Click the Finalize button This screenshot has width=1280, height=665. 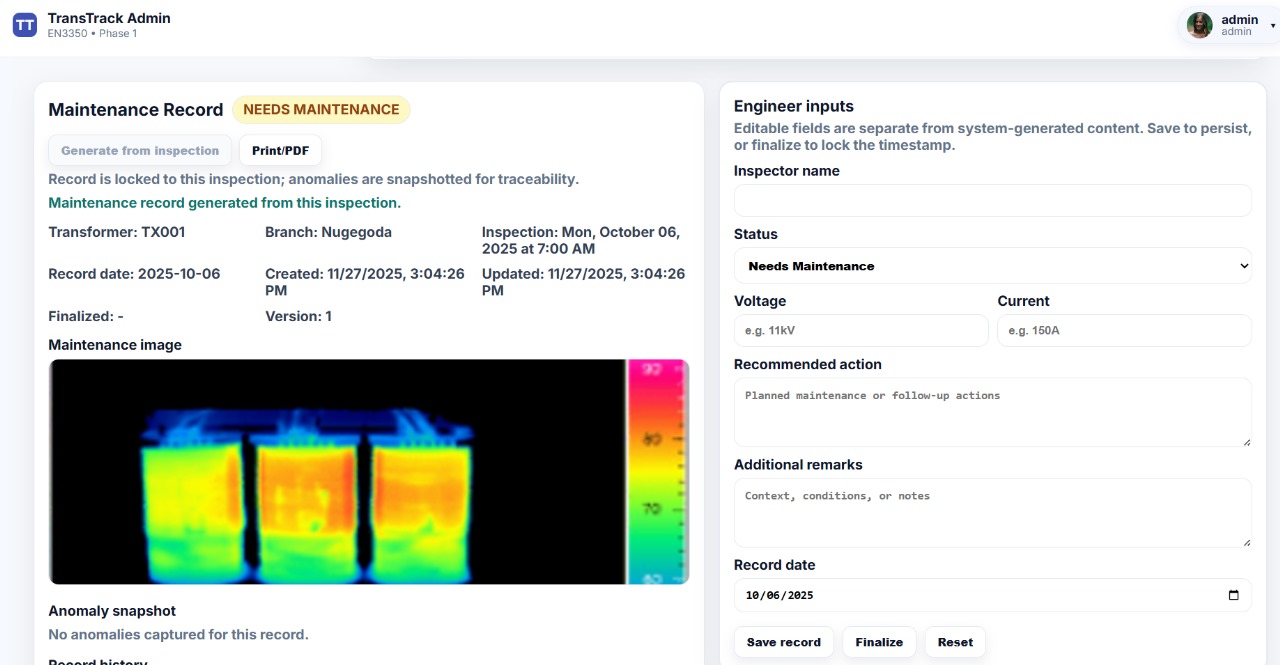(x=878, y=642)
